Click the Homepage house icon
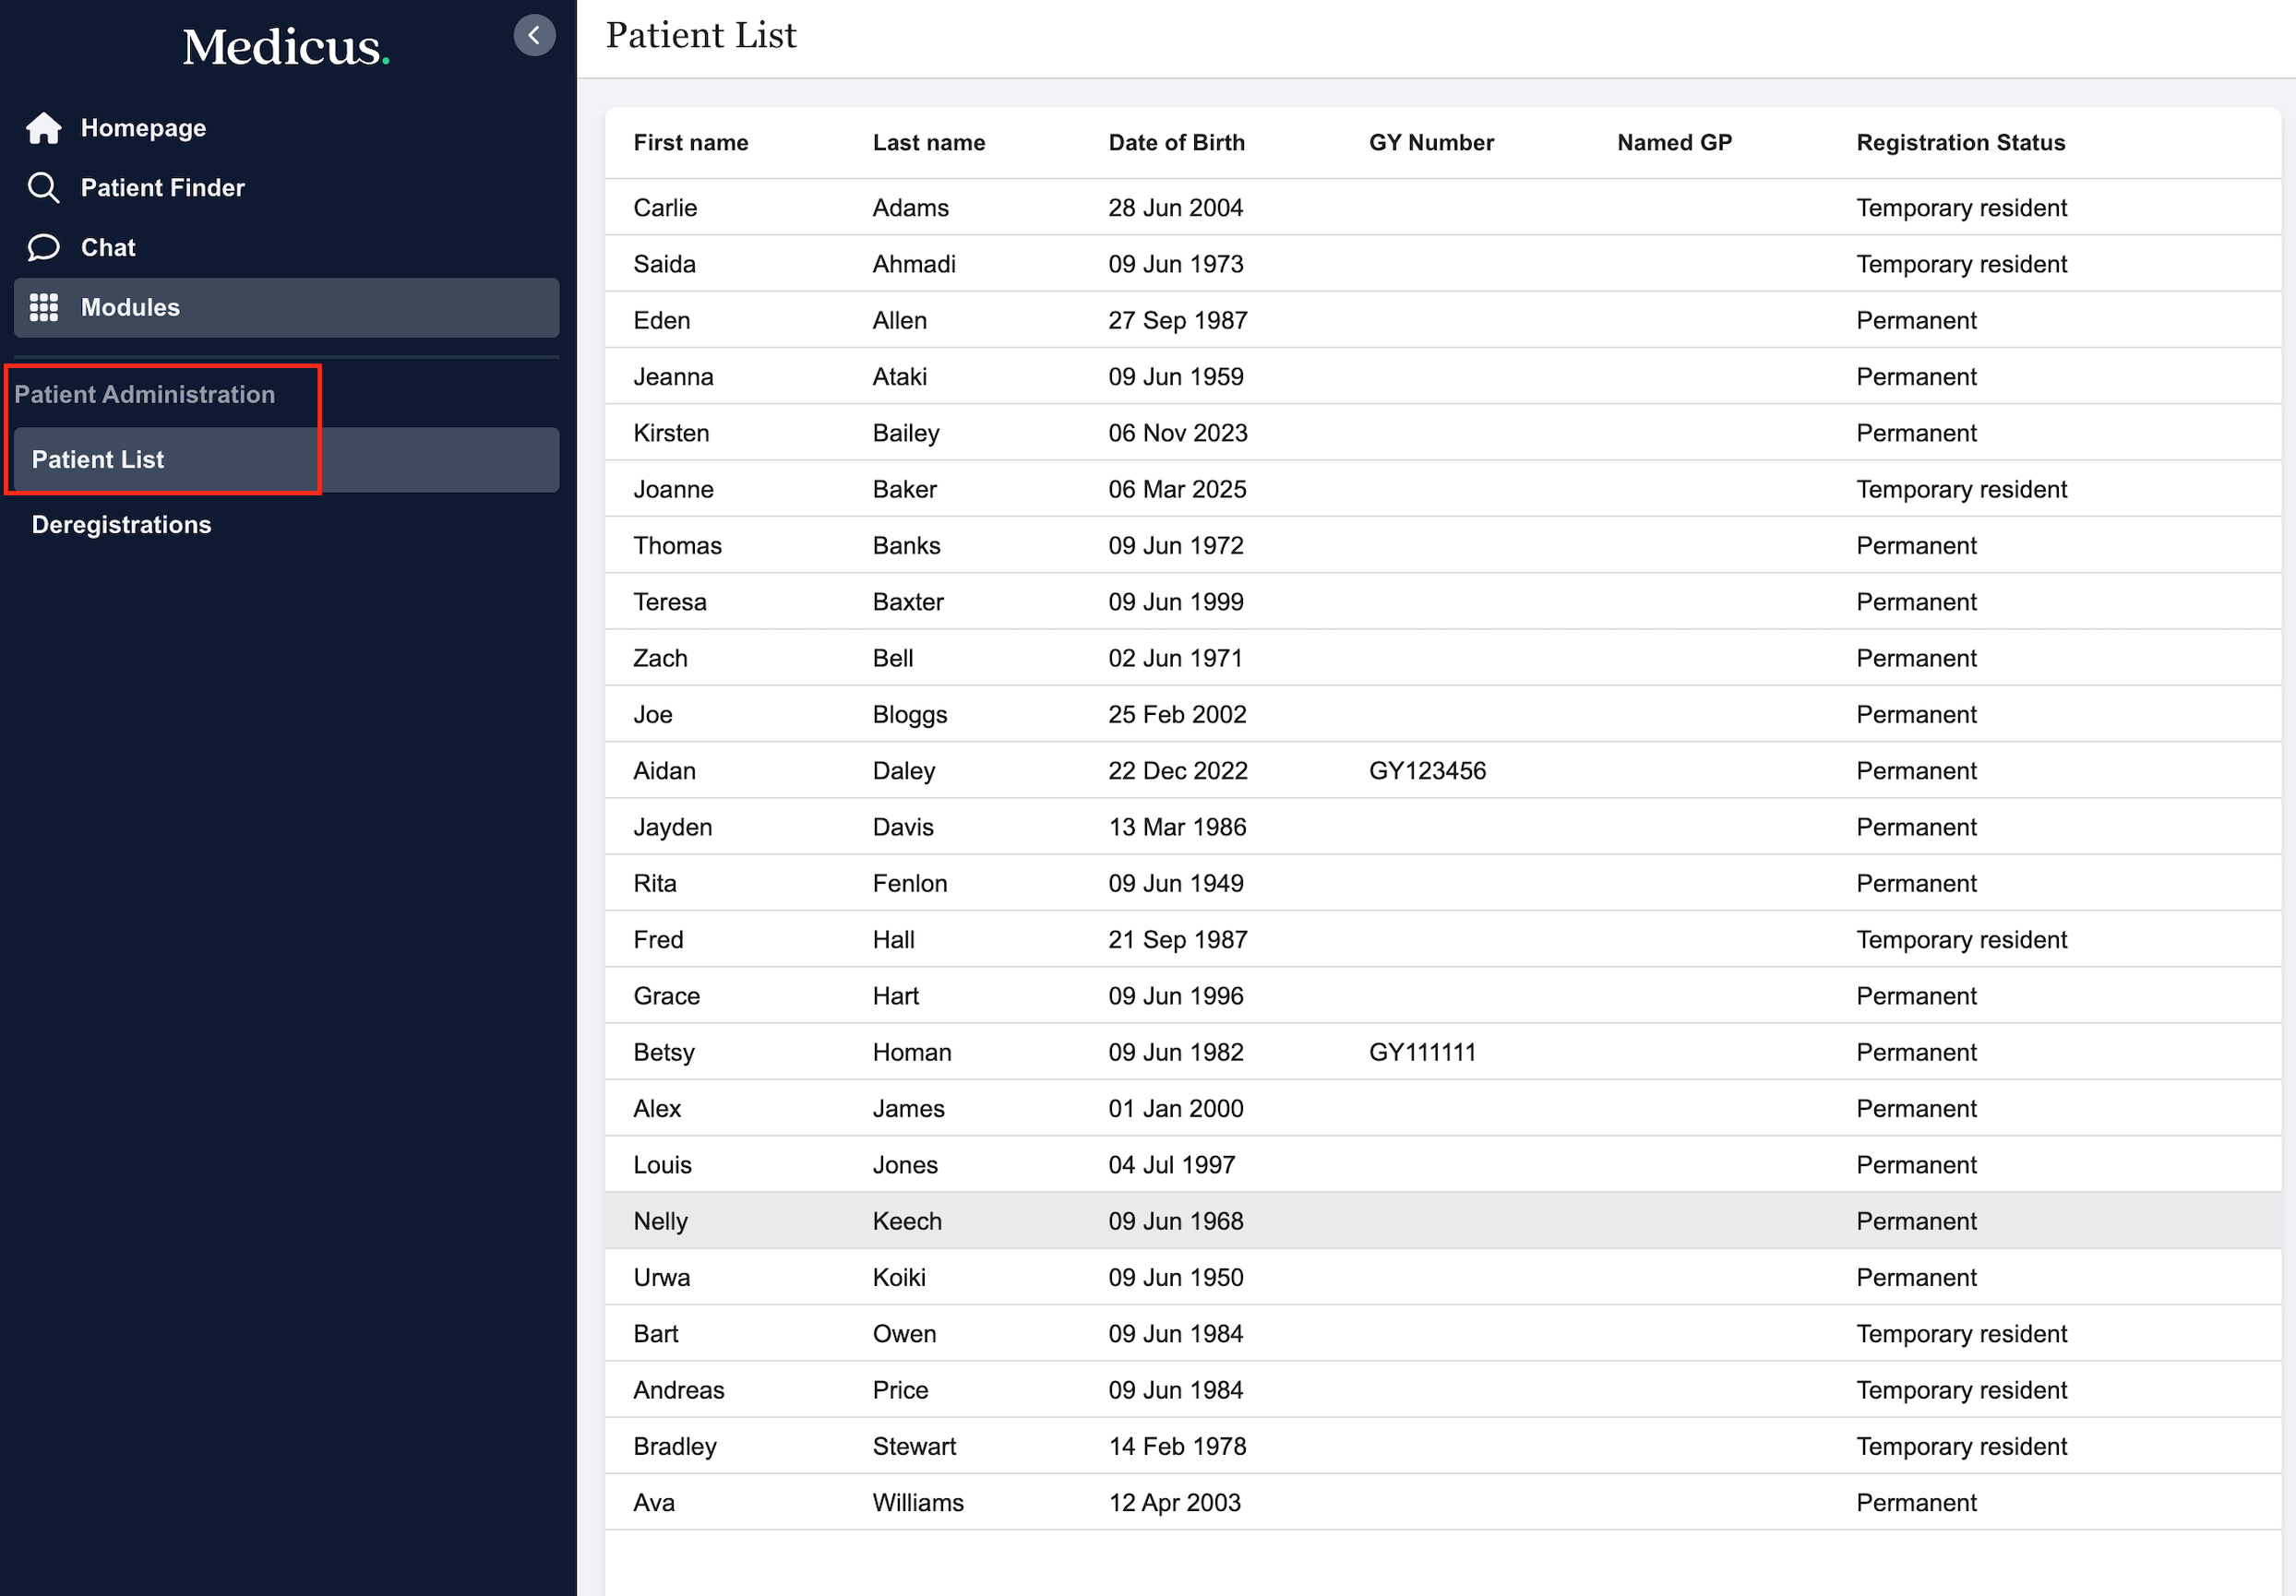This screenshot has width=2296, height=1596. coord(43,128)
